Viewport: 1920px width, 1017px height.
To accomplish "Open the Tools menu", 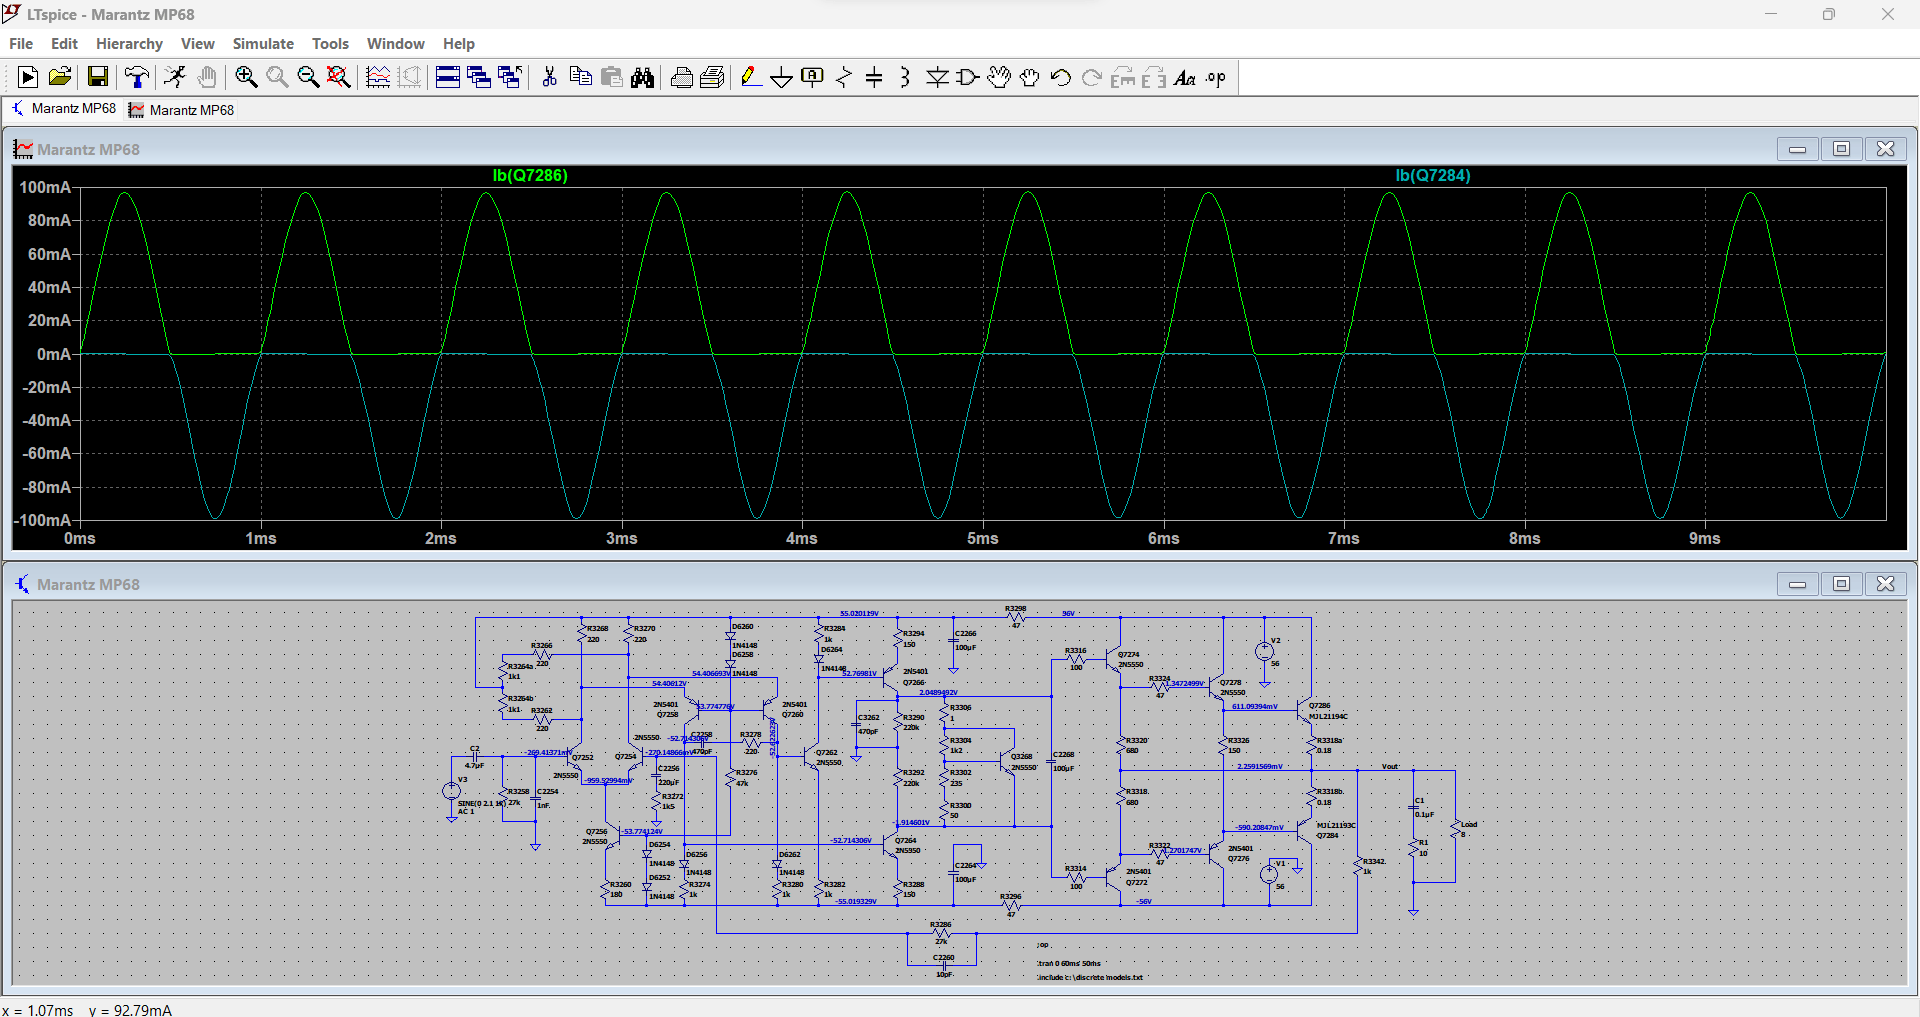I will click(330, 44).
